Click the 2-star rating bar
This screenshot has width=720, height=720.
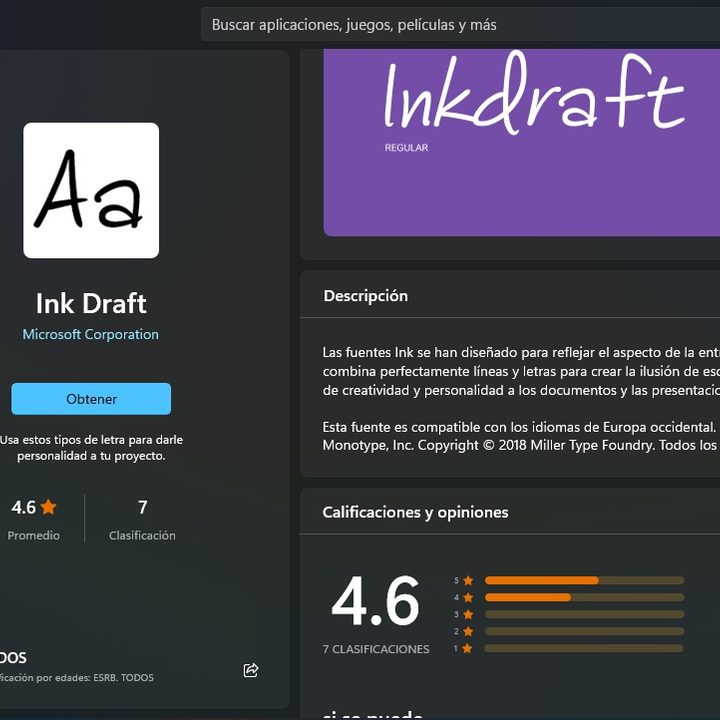click(584, 631)
